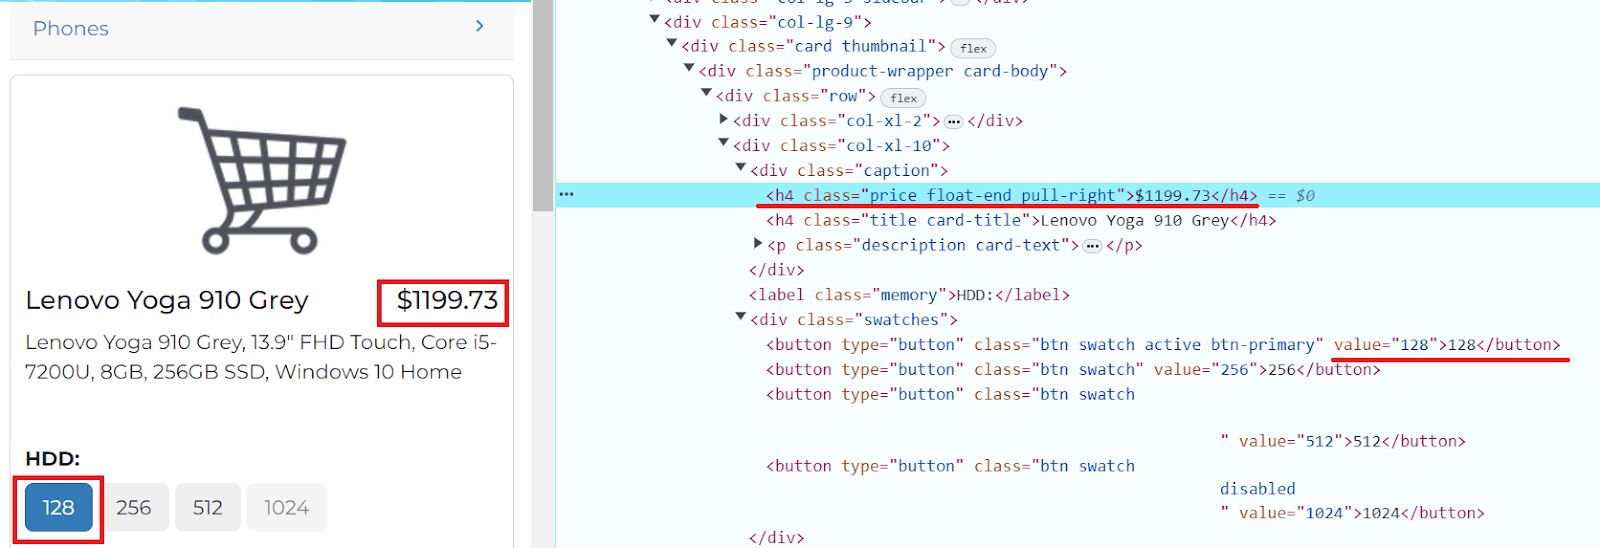Image resolution: width=1600 pixels, height=548 pixels.
Task: Select the 128 HDD swatch button
Action: (x=59, y=508)
